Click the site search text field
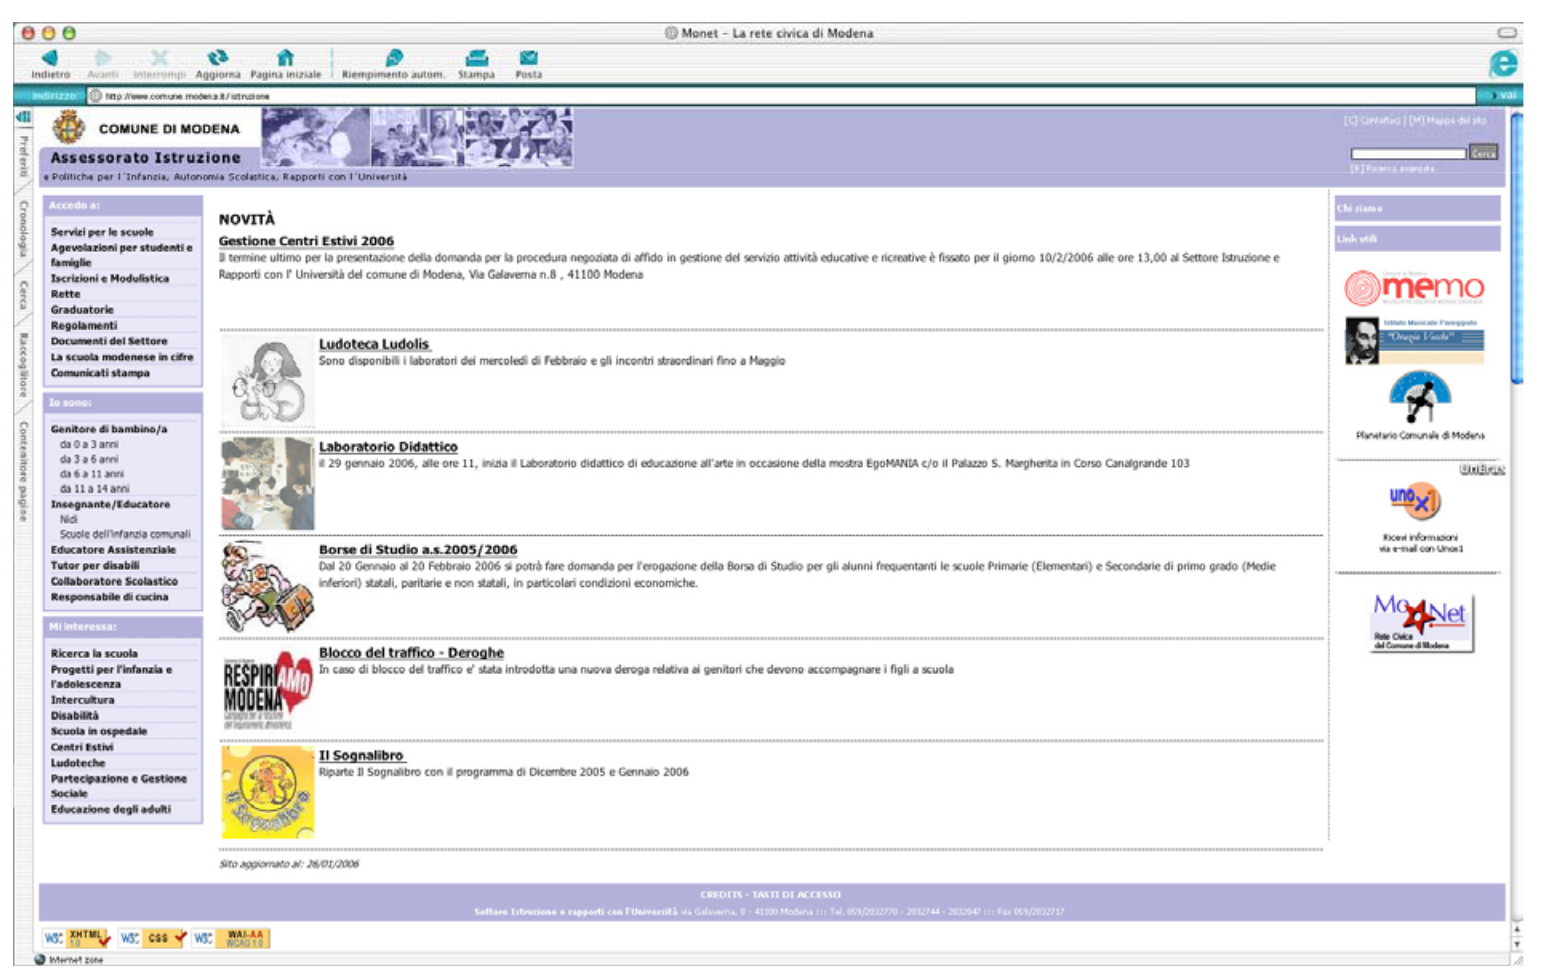This screenshot has height=976, width=1564. (x=1408, y=154)
